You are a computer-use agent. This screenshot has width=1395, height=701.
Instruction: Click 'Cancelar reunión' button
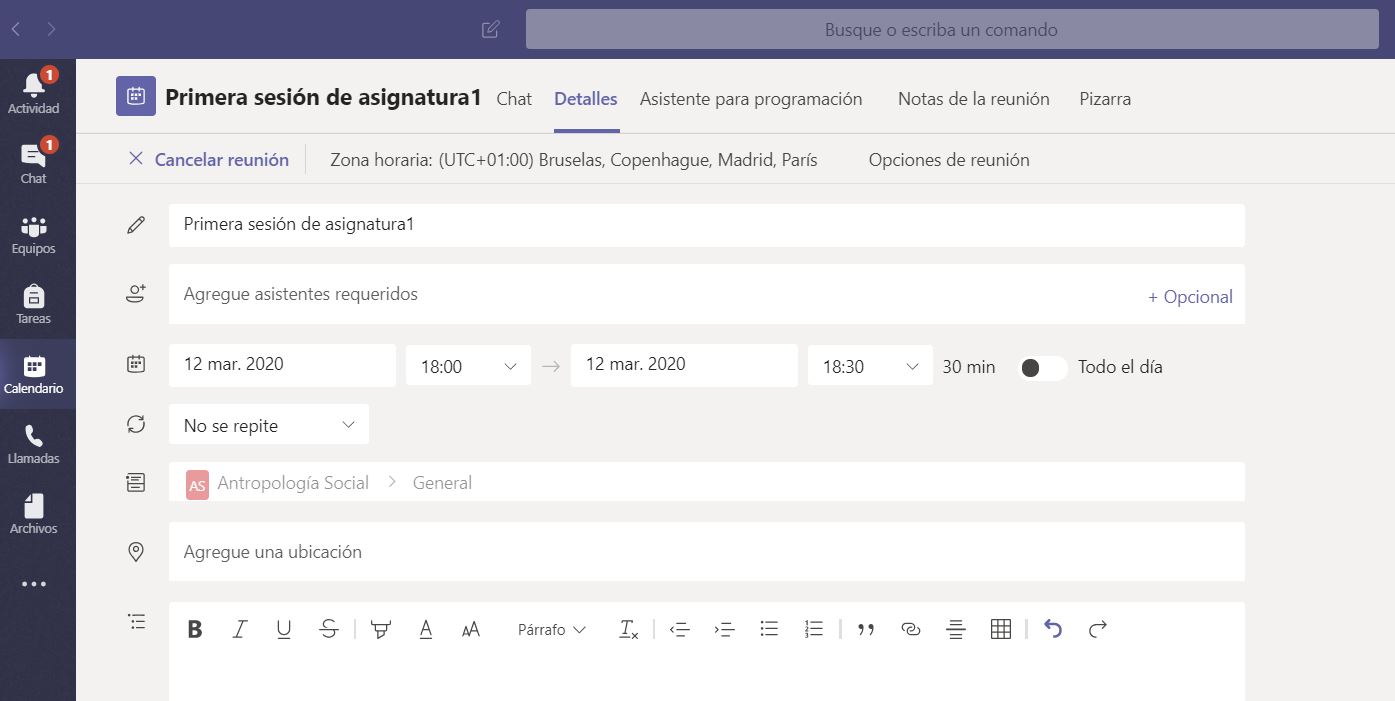click(209, 160)
